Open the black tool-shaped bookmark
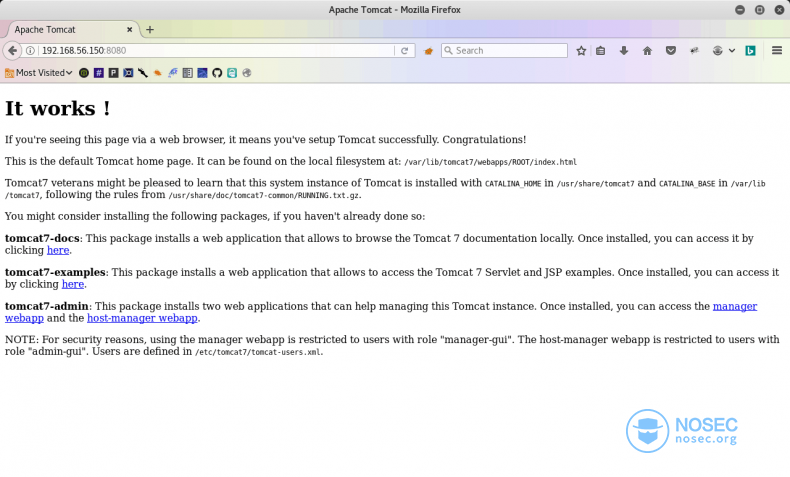 pos(143,73)
